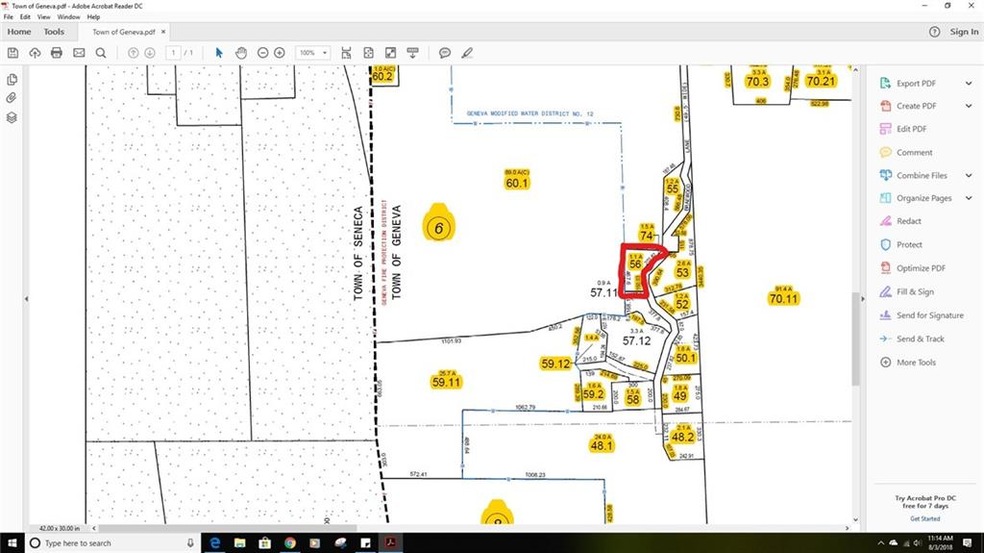Go to previous page arrow icon

133,53
